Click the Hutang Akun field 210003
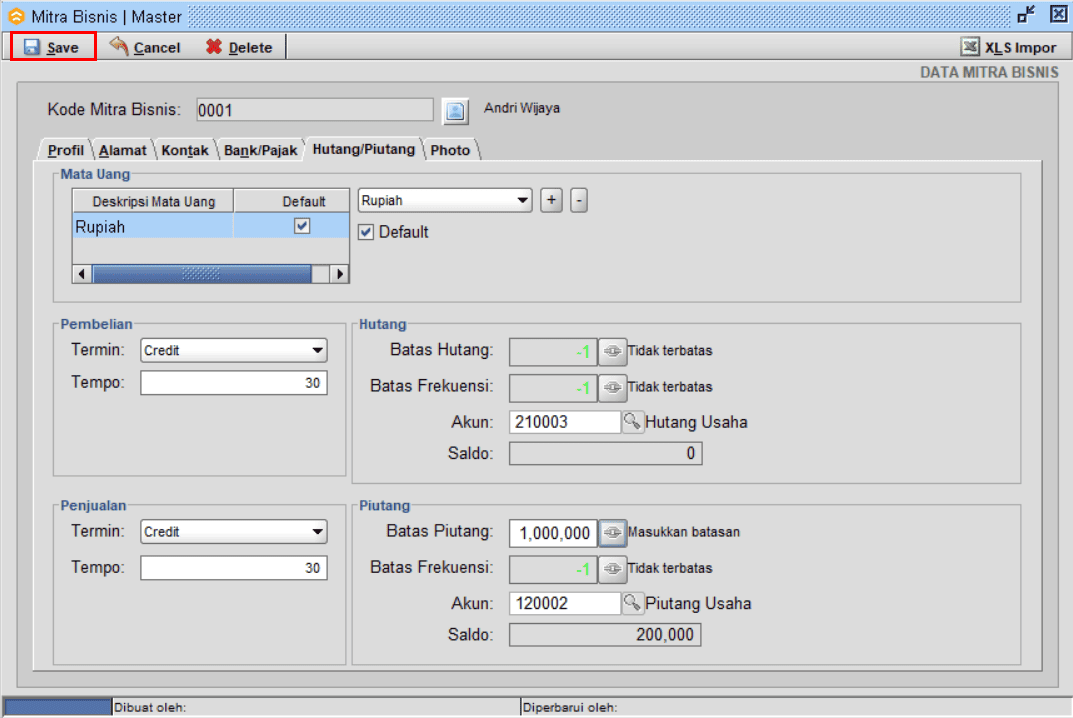 565,422
